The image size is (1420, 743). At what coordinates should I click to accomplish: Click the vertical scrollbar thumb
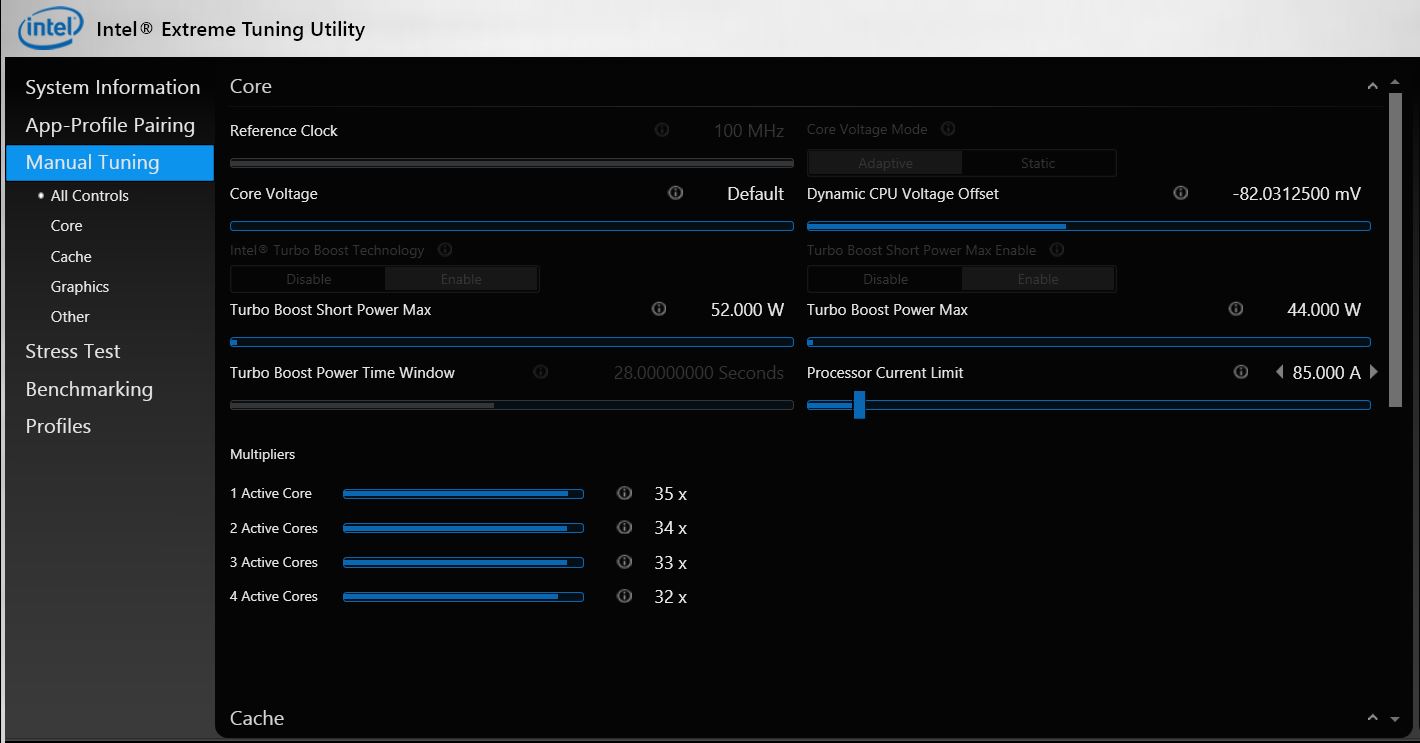click(x=1395, y=250)
